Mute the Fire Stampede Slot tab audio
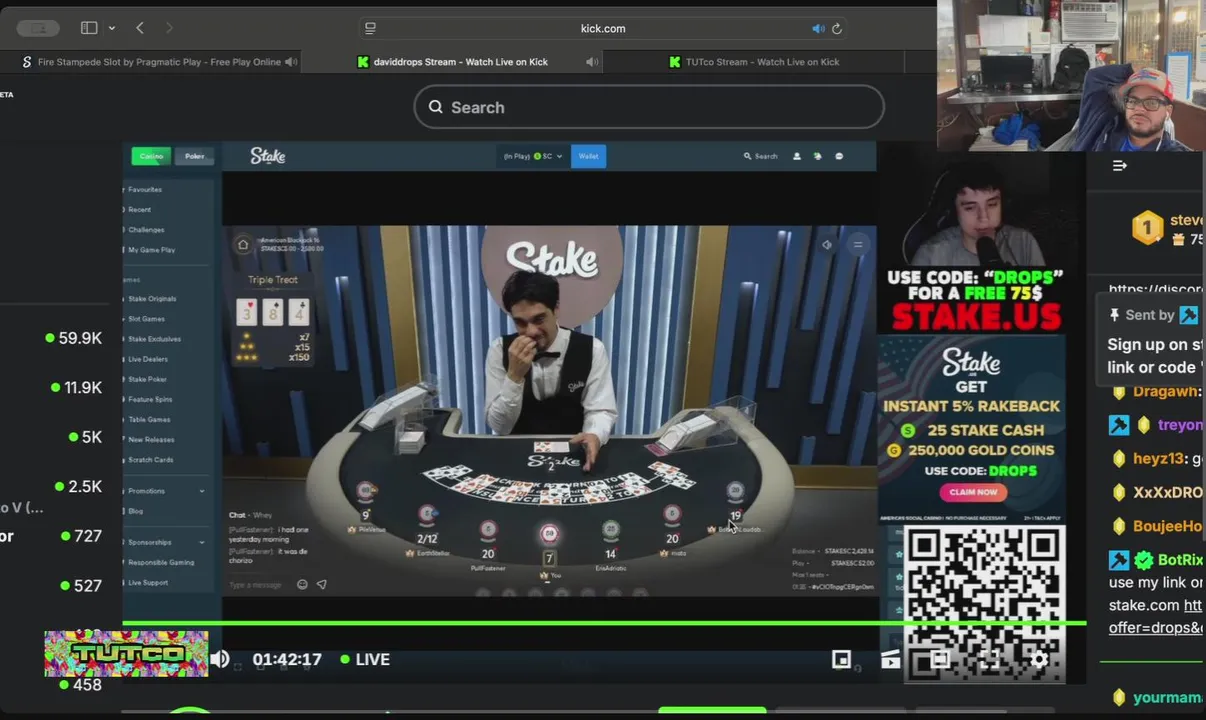 click(291, 62)
